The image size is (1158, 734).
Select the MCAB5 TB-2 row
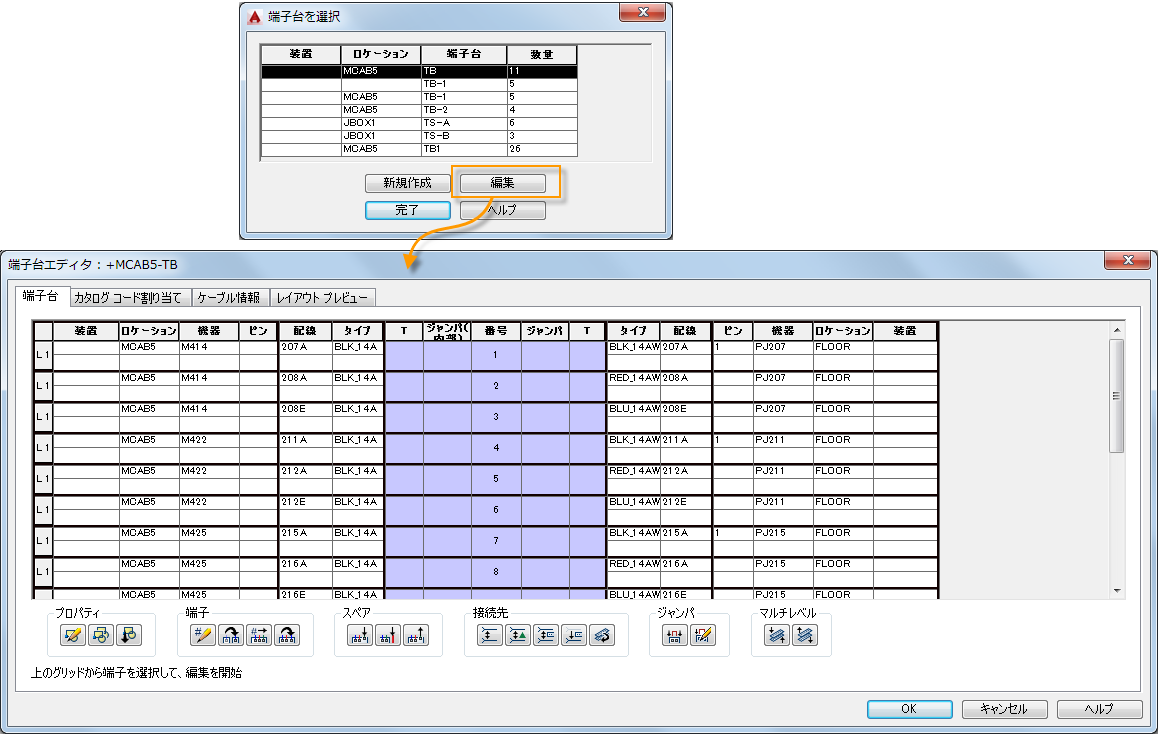click(419, 110)
